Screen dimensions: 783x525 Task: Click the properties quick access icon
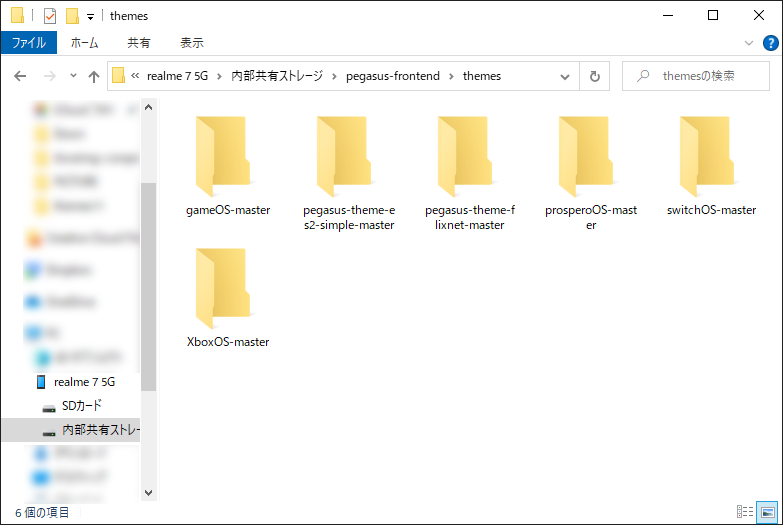coord(50,16)
